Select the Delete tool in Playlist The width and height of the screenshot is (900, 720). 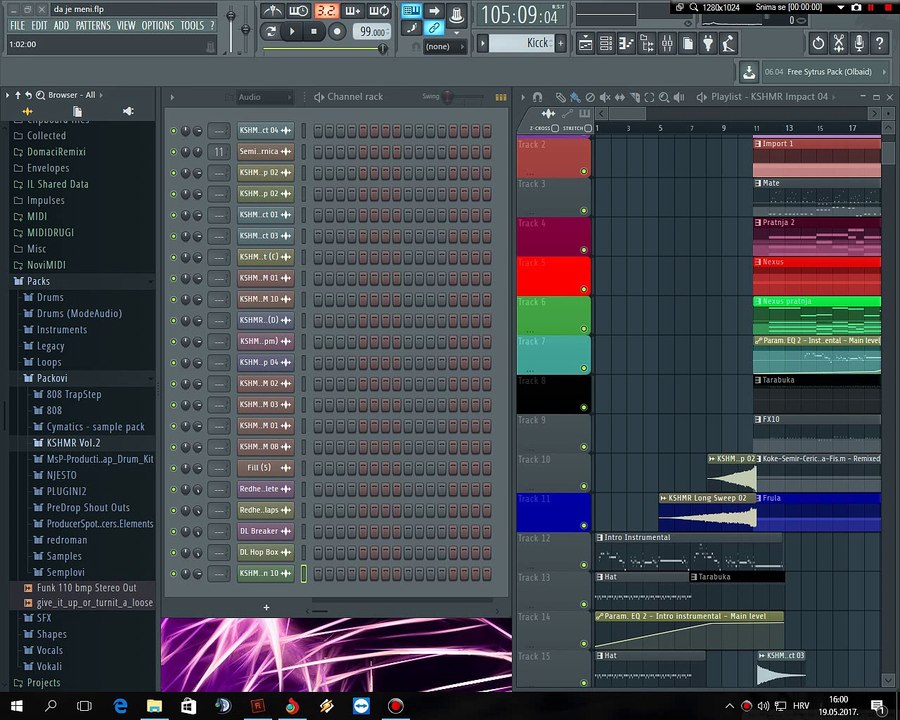[x=590, y=97]
